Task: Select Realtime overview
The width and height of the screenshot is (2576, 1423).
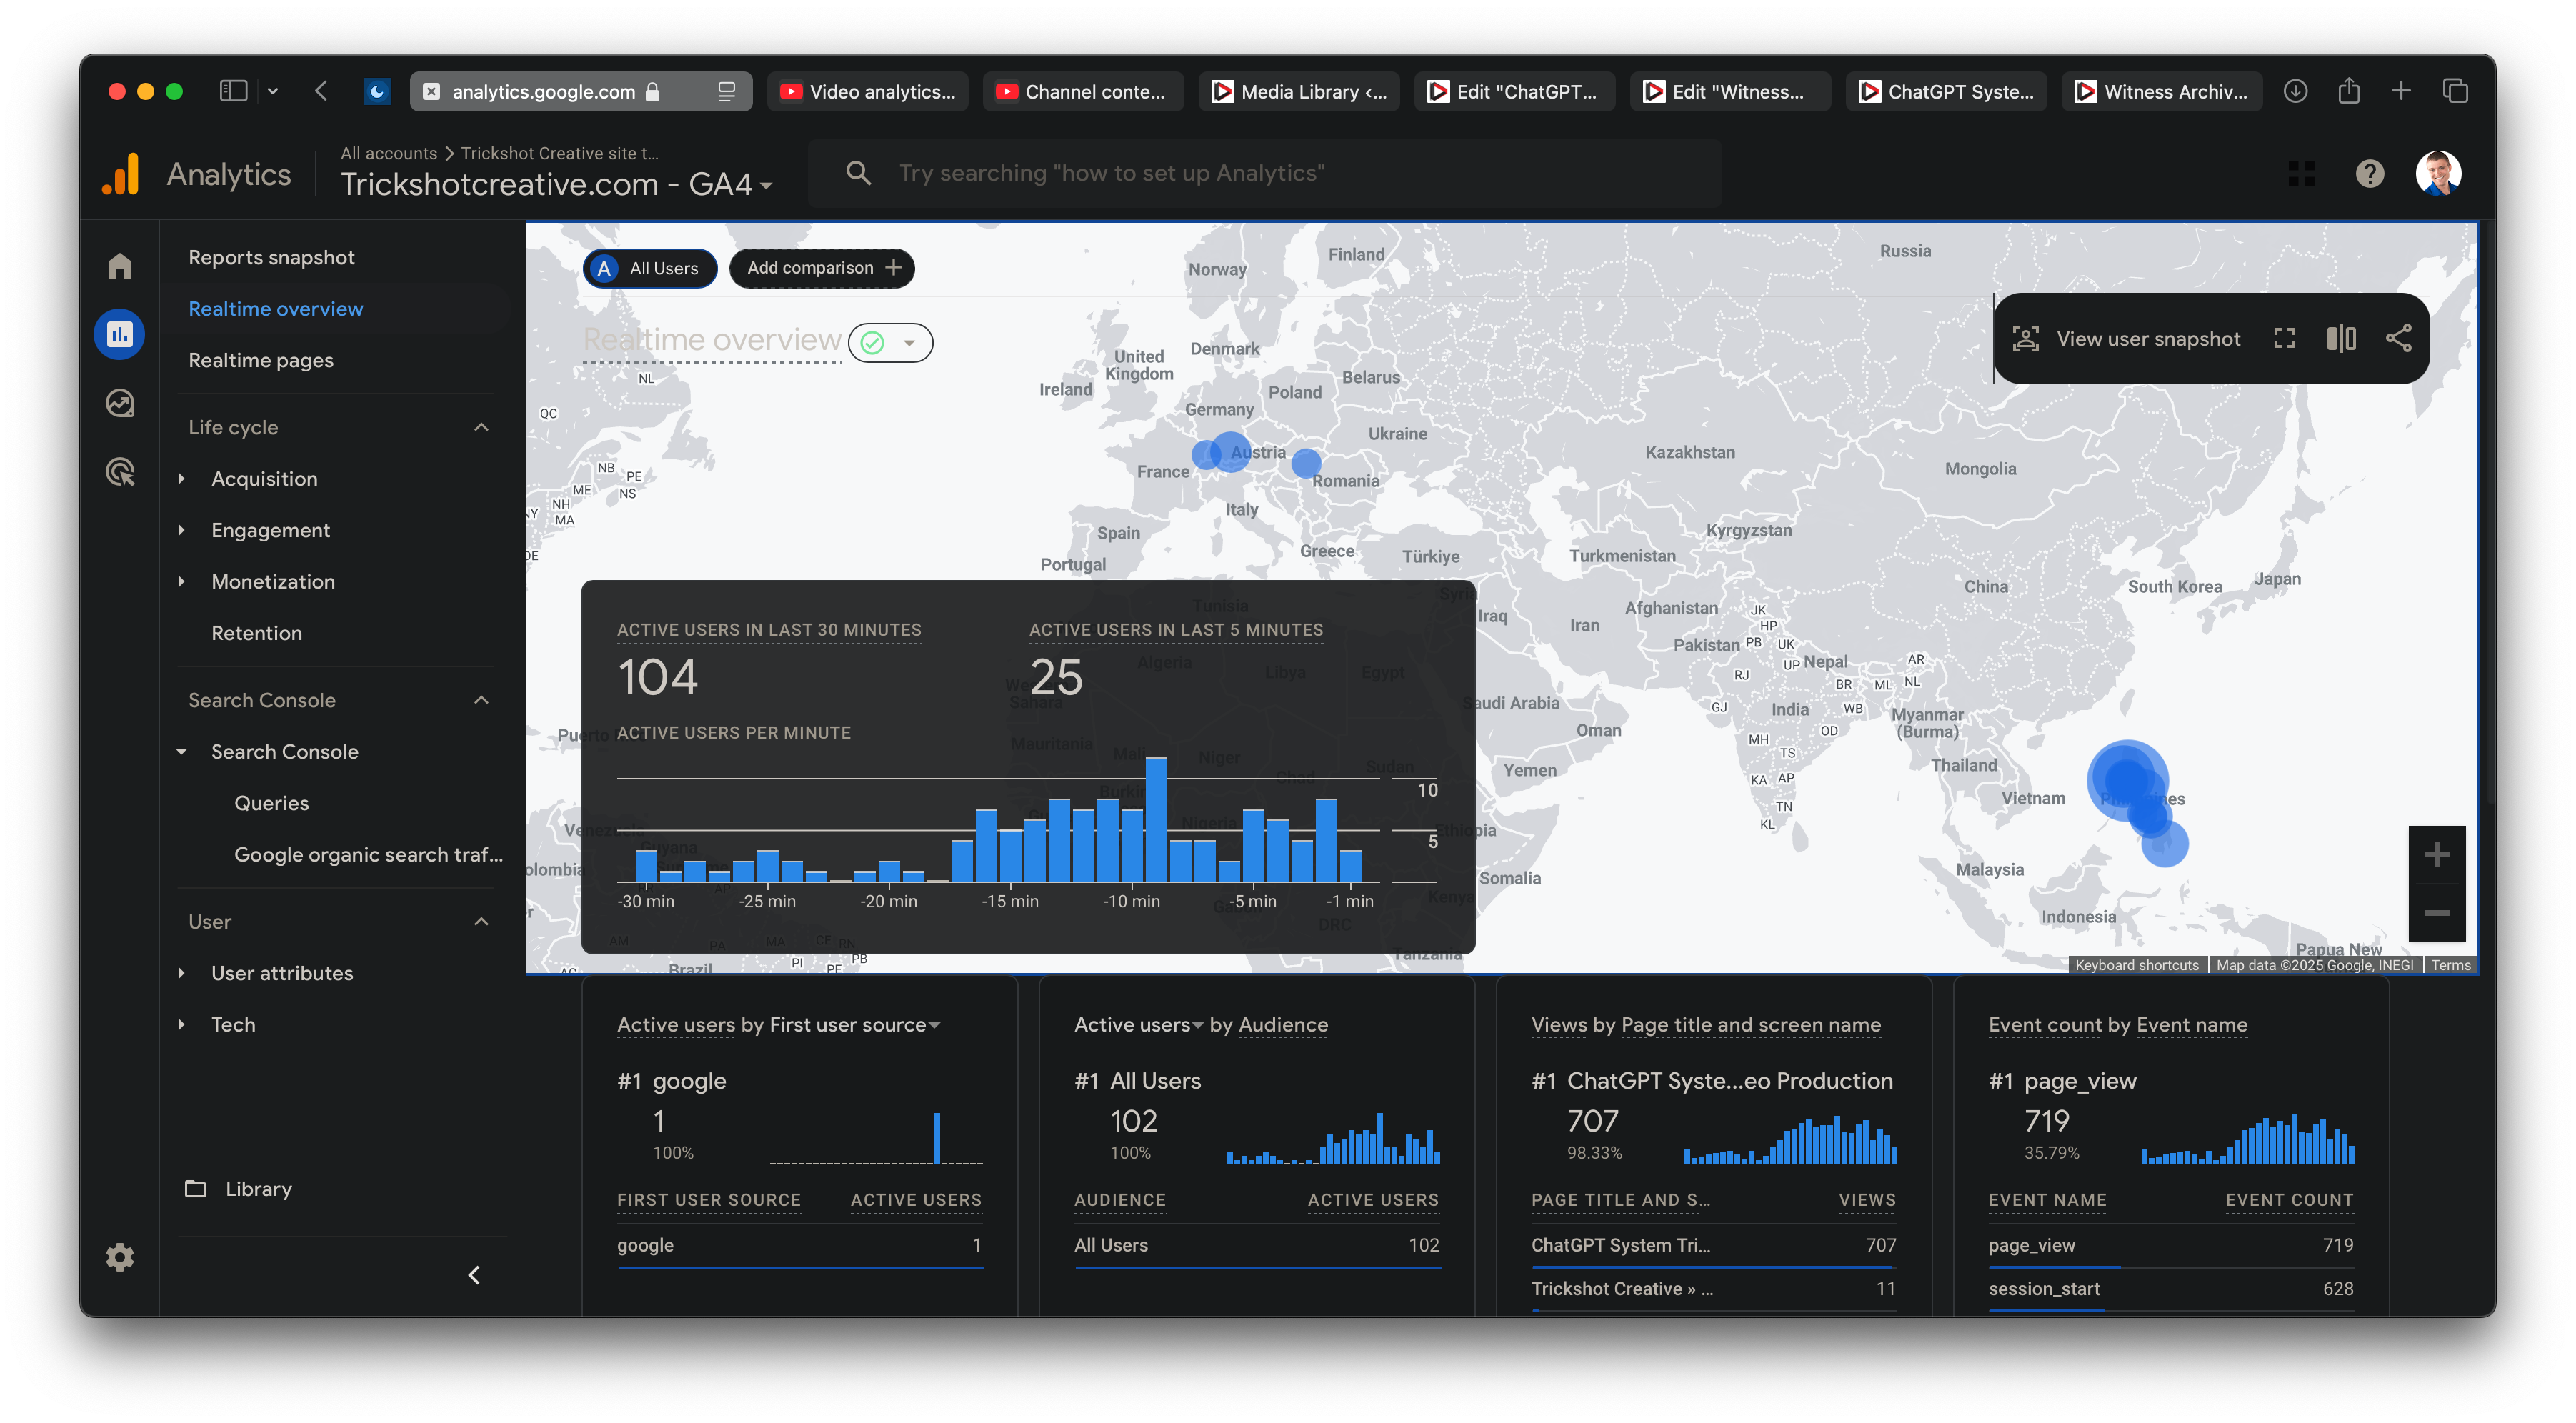Action: pyautogui.click(x=275, y=309)
